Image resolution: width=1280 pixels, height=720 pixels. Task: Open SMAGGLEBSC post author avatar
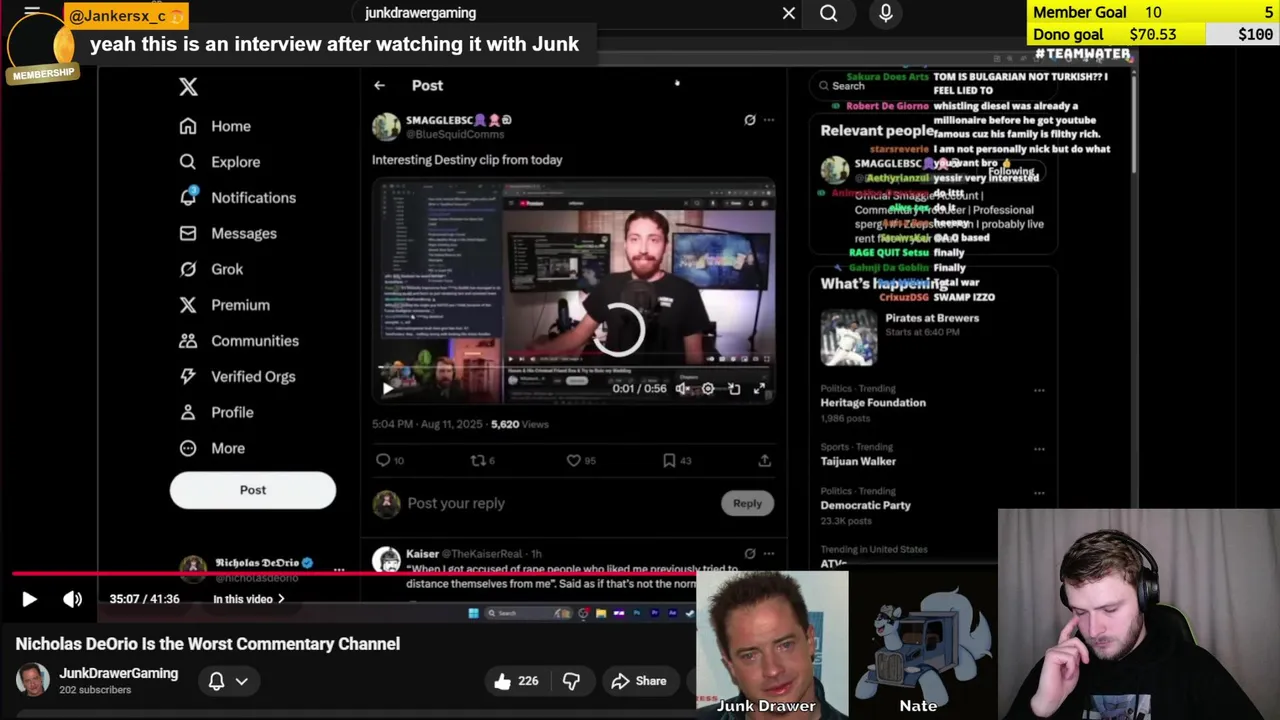pyautogui.click(x=386, y=127)
